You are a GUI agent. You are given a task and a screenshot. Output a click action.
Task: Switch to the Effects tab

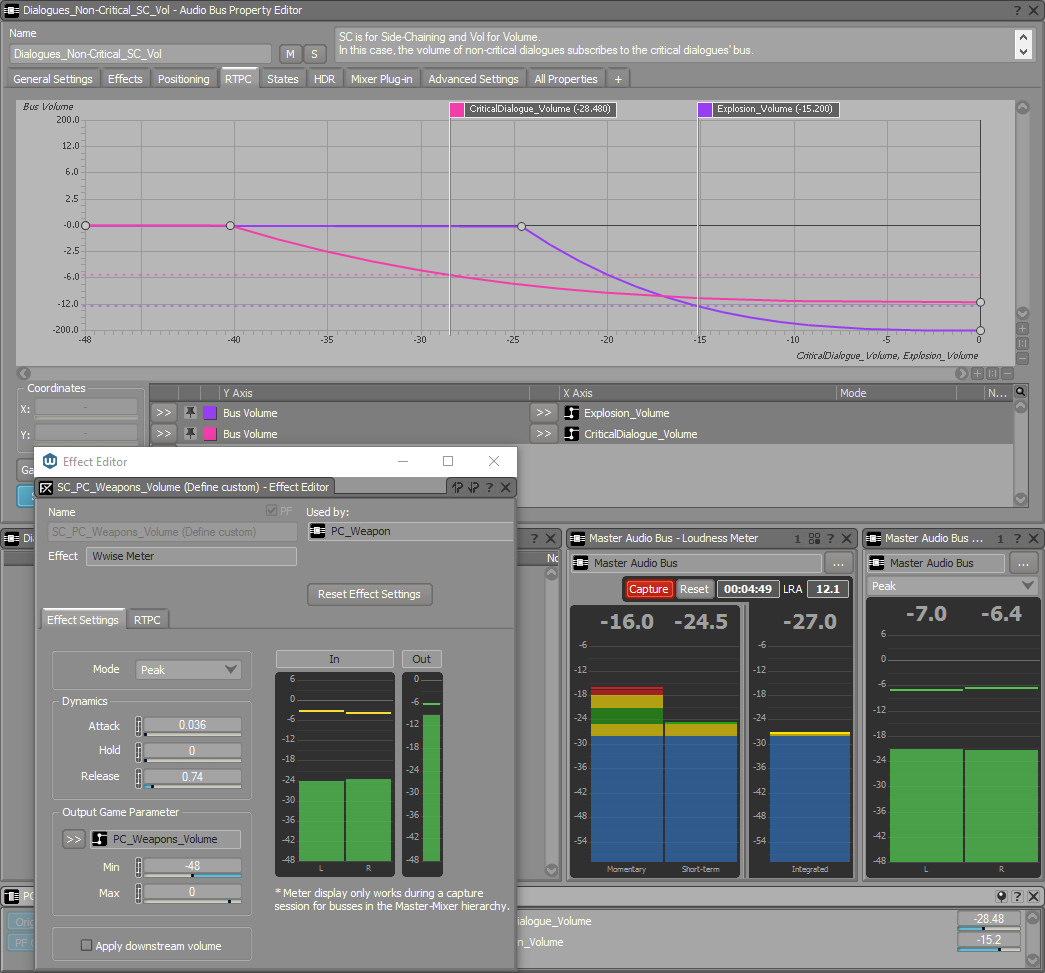[125, 79]
